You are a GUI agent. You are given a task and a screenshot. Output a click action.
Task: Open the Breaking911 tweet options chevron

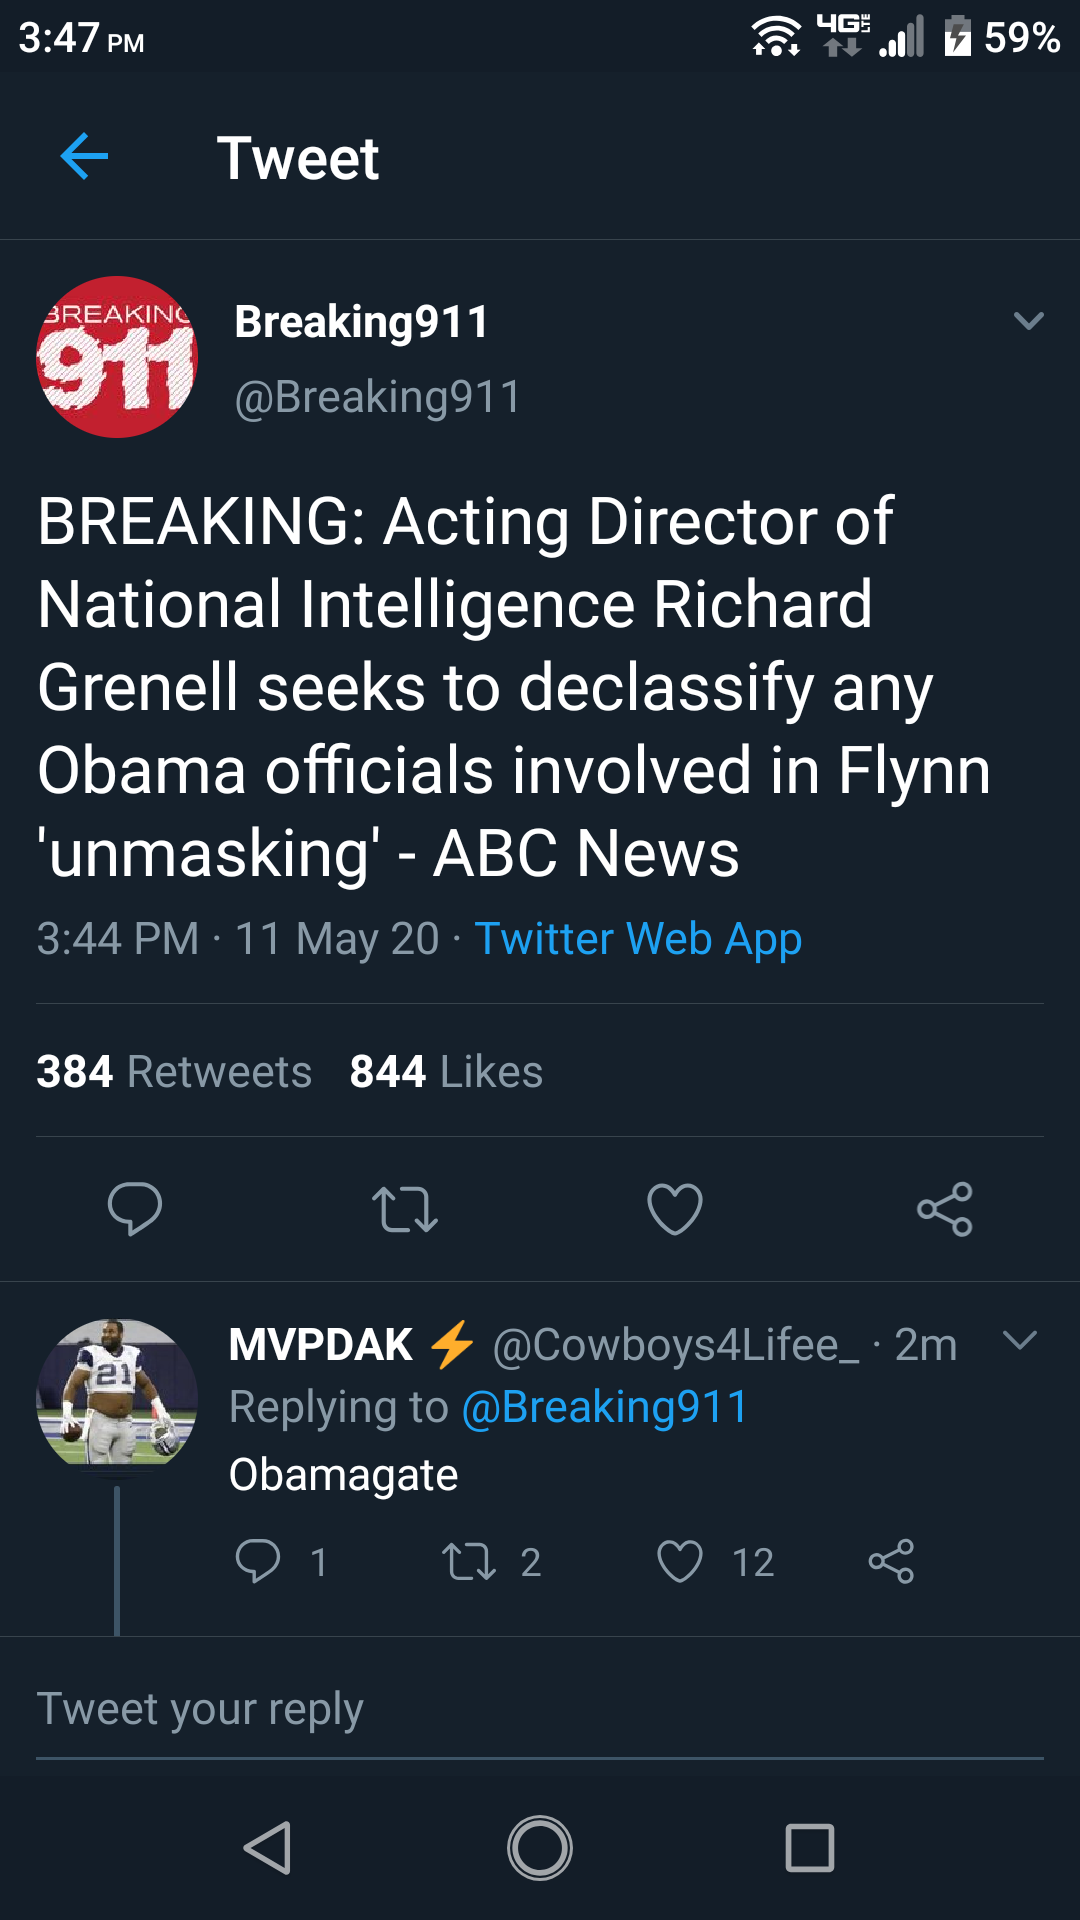pos(1028,321)
